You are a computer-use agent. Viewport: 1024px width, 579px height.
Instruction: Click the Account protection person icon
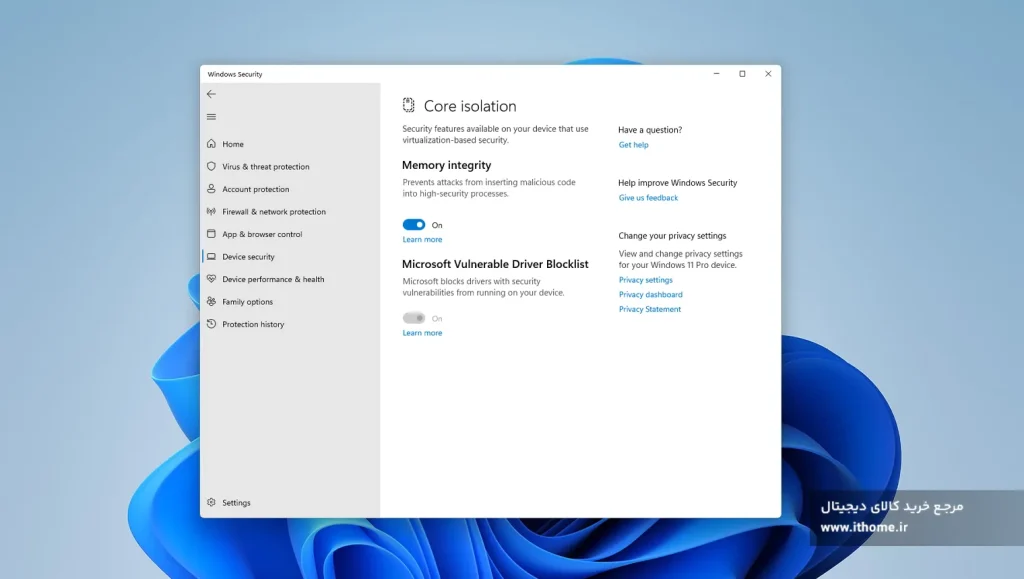click(211, 189)
